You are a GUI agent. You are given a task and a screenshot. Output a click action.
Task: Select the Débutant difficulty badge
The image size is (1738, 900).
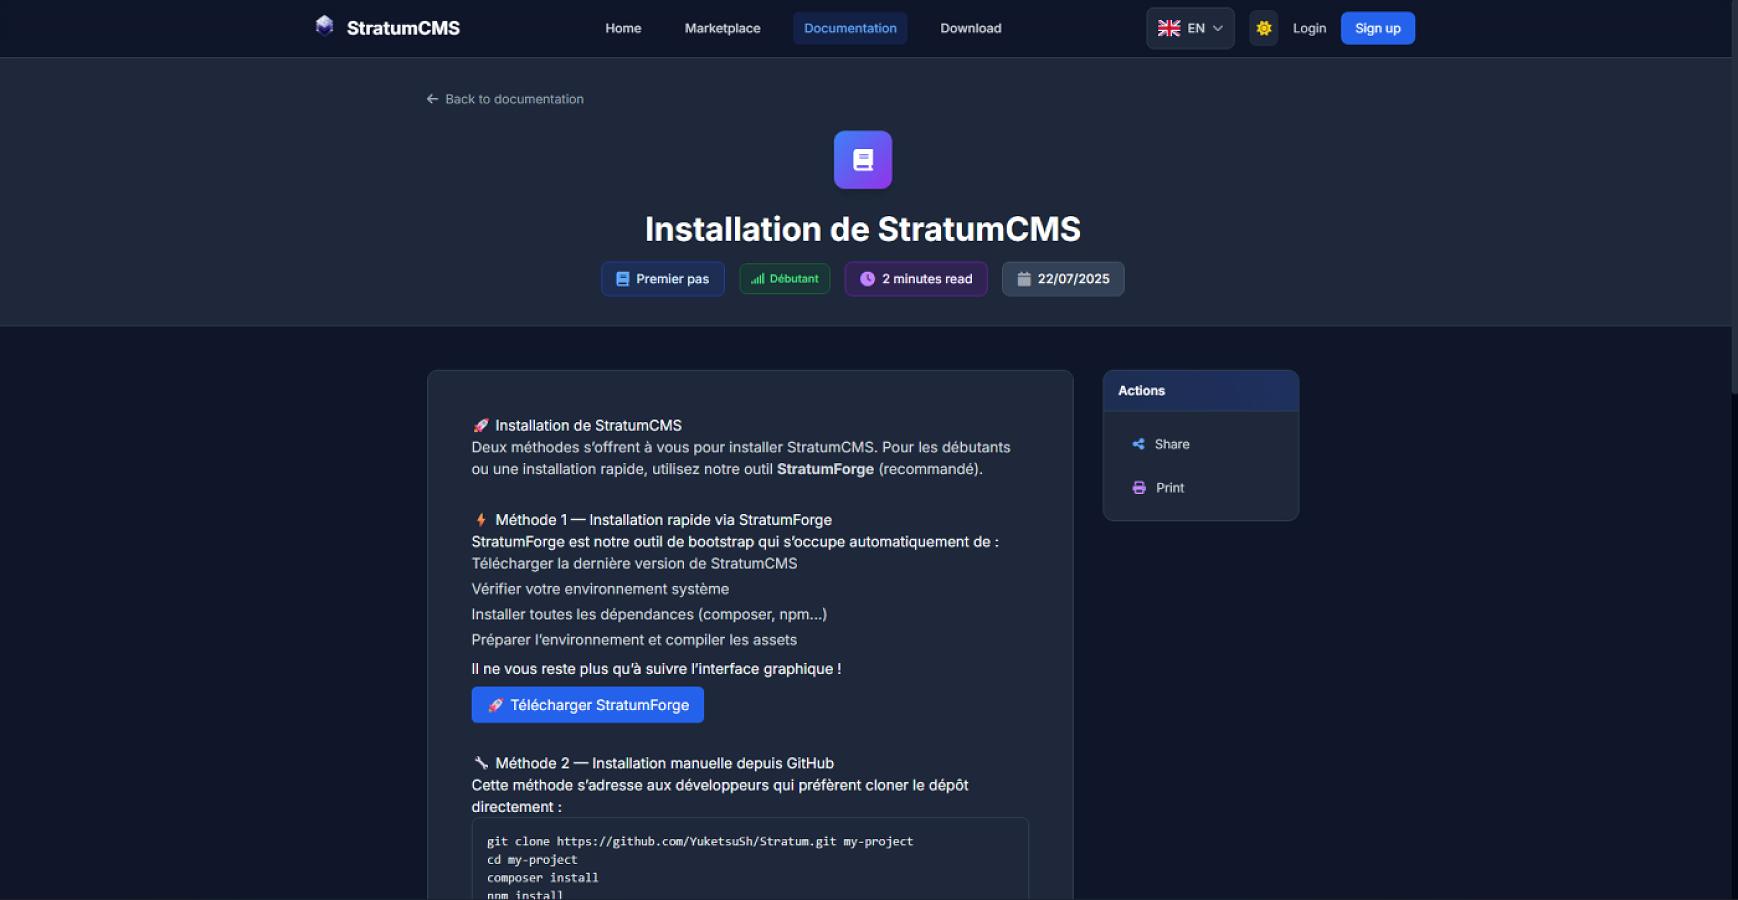coord(784,279)
